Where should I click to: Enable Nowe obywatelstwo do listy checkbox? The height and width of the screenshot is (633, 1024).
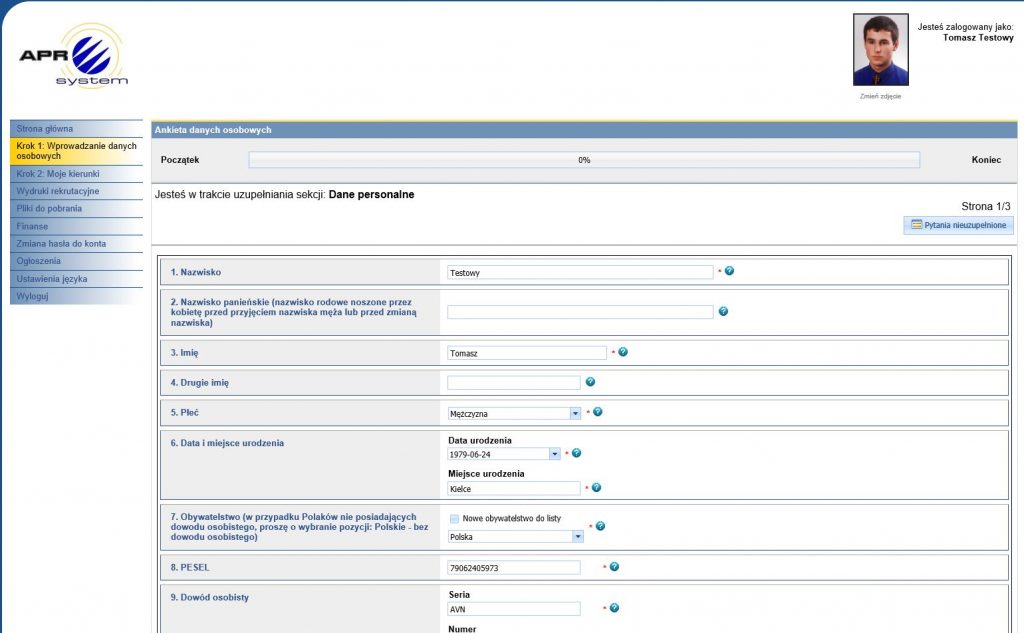pyautogui.click(x=454, y=519)
